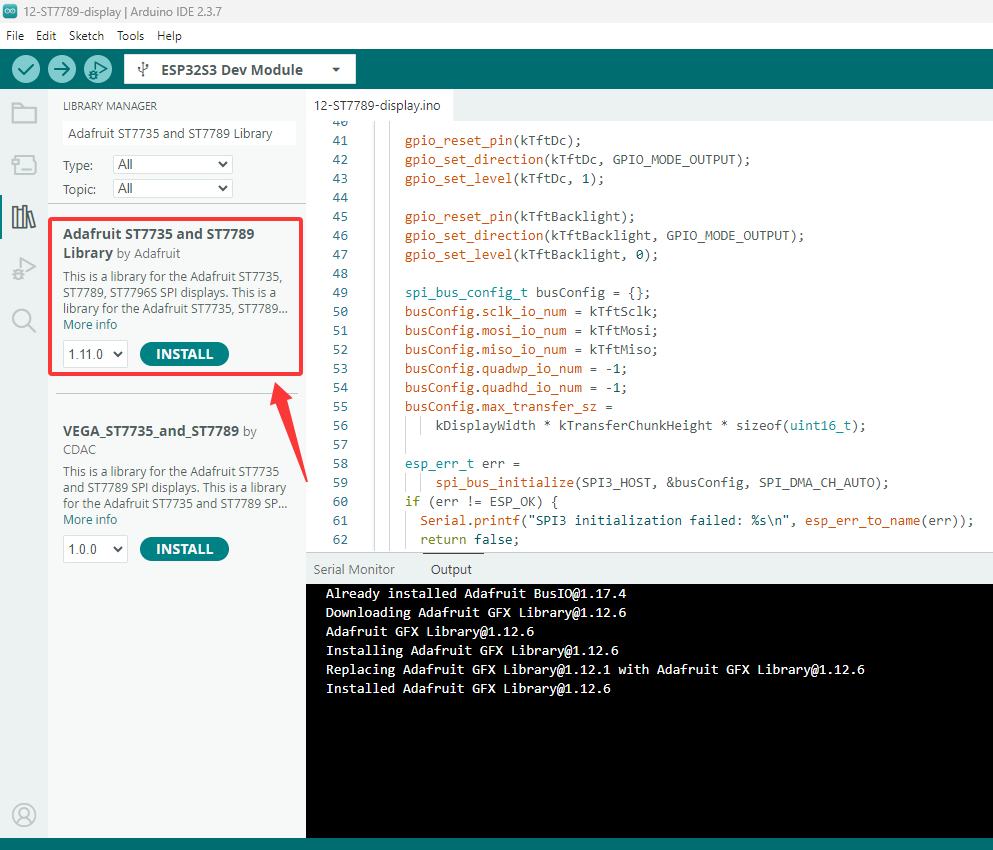Select the Library Manager books icon
The height and width of the screenshot is (850, 993).
pos(24,217)
